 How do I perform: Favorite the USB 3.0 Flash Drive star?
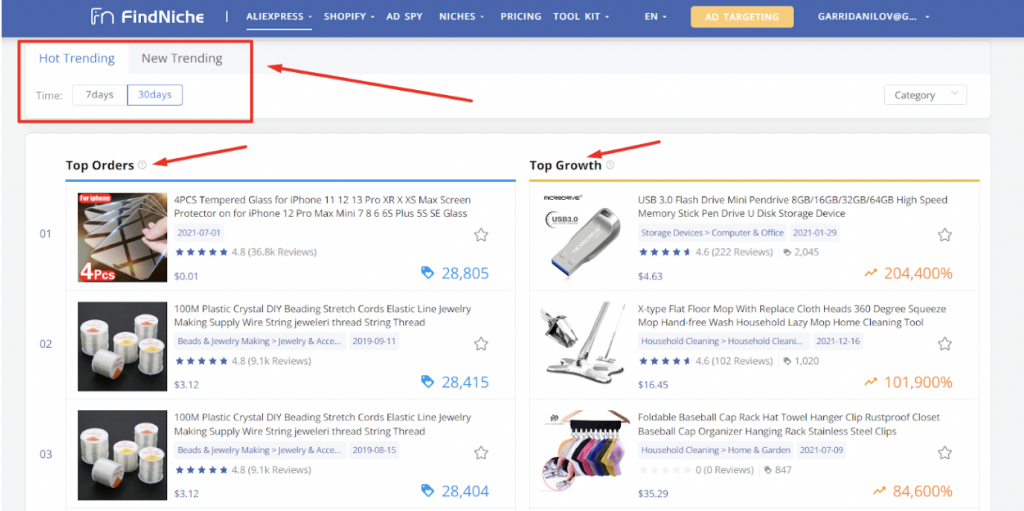944,235
